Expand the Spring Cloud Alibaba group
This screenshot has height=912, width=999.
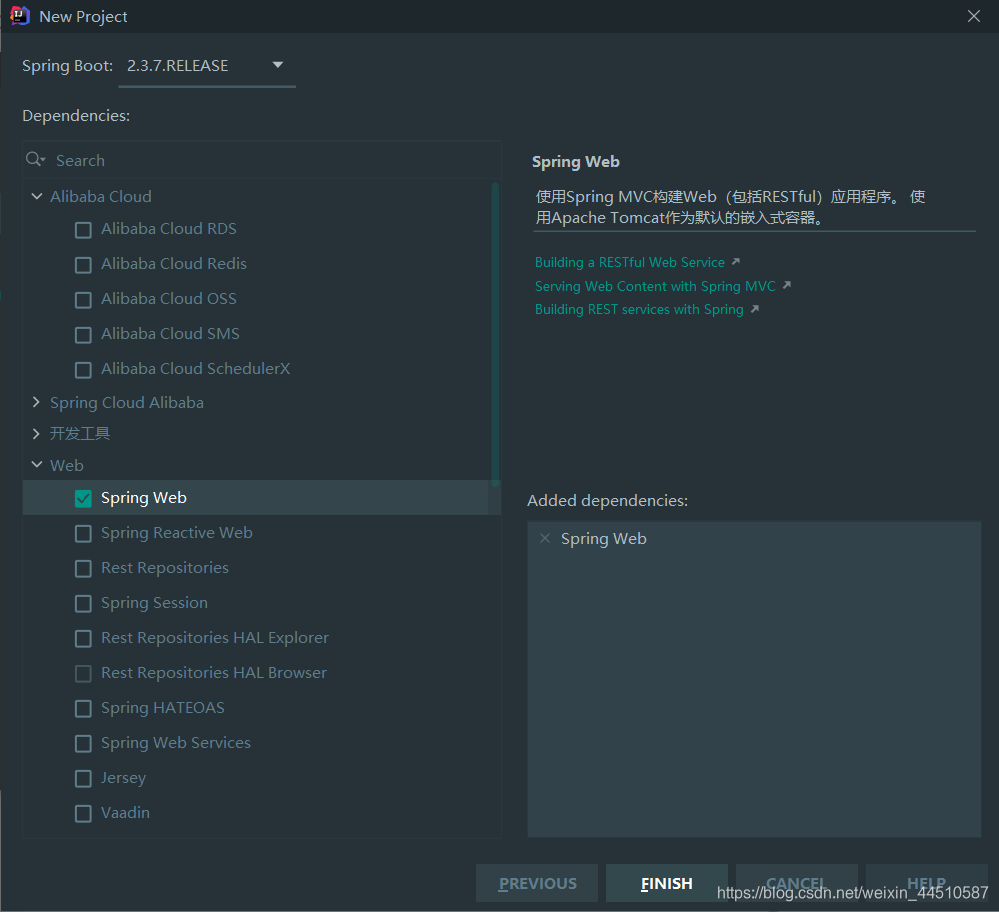click(x=36, y=402)
